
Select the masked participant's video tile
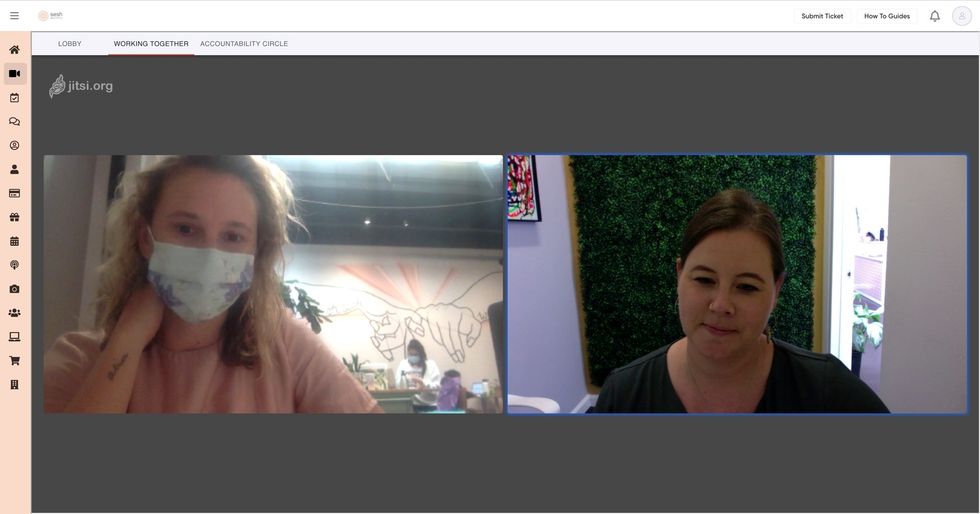click(x=273, y=284)
